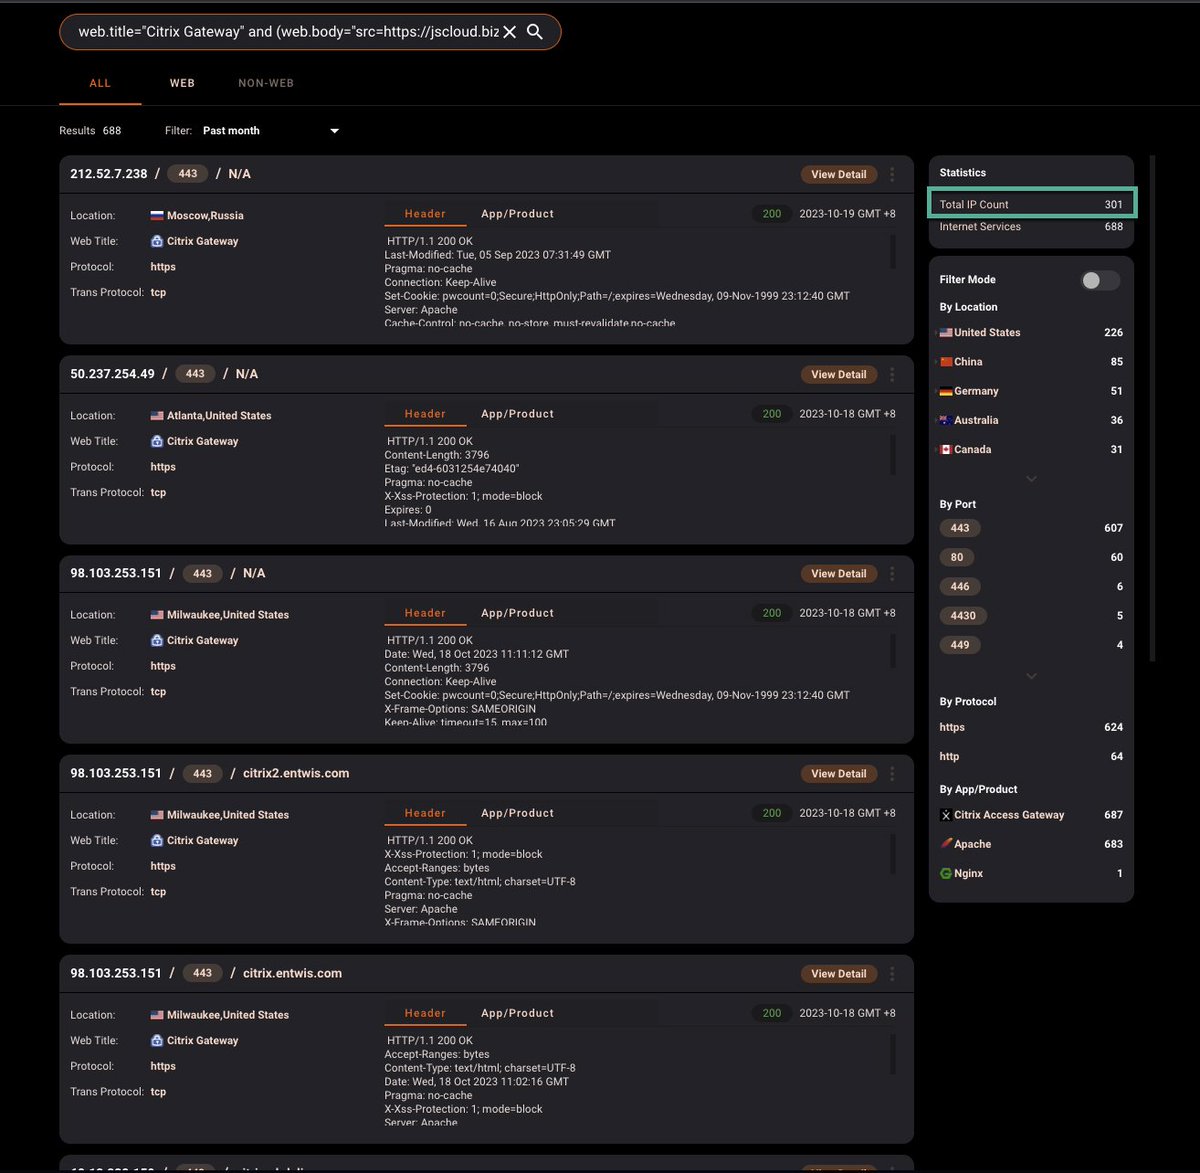Filter by port 443 in sidebar
This screenshot has width=1200, height=1173.
coord(960,528)
